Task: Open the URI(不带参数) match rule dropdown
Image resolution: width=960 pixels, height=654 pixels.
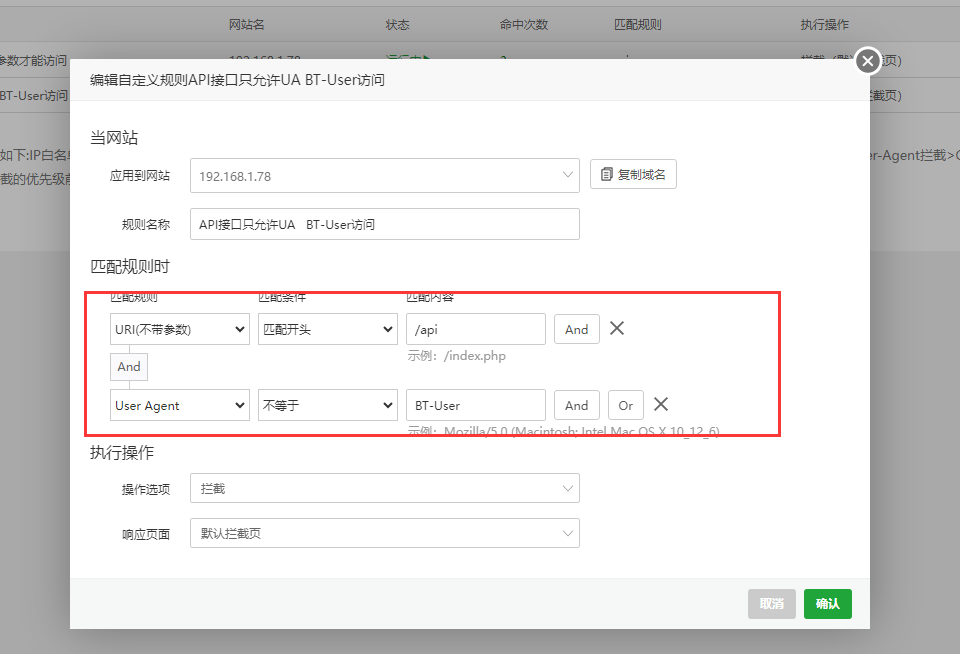Action: (x=179, y=329)
